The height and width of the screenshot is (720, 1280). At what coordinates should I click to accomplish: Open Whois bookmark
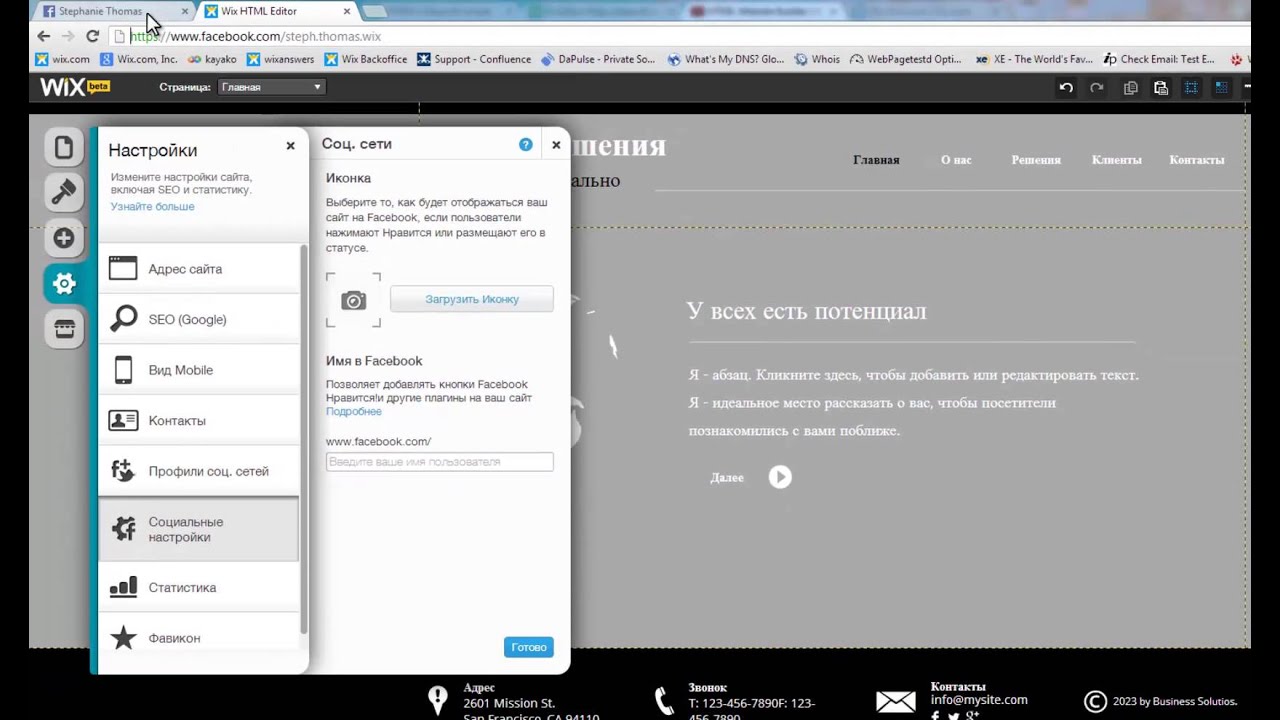[x=817, y=59]
